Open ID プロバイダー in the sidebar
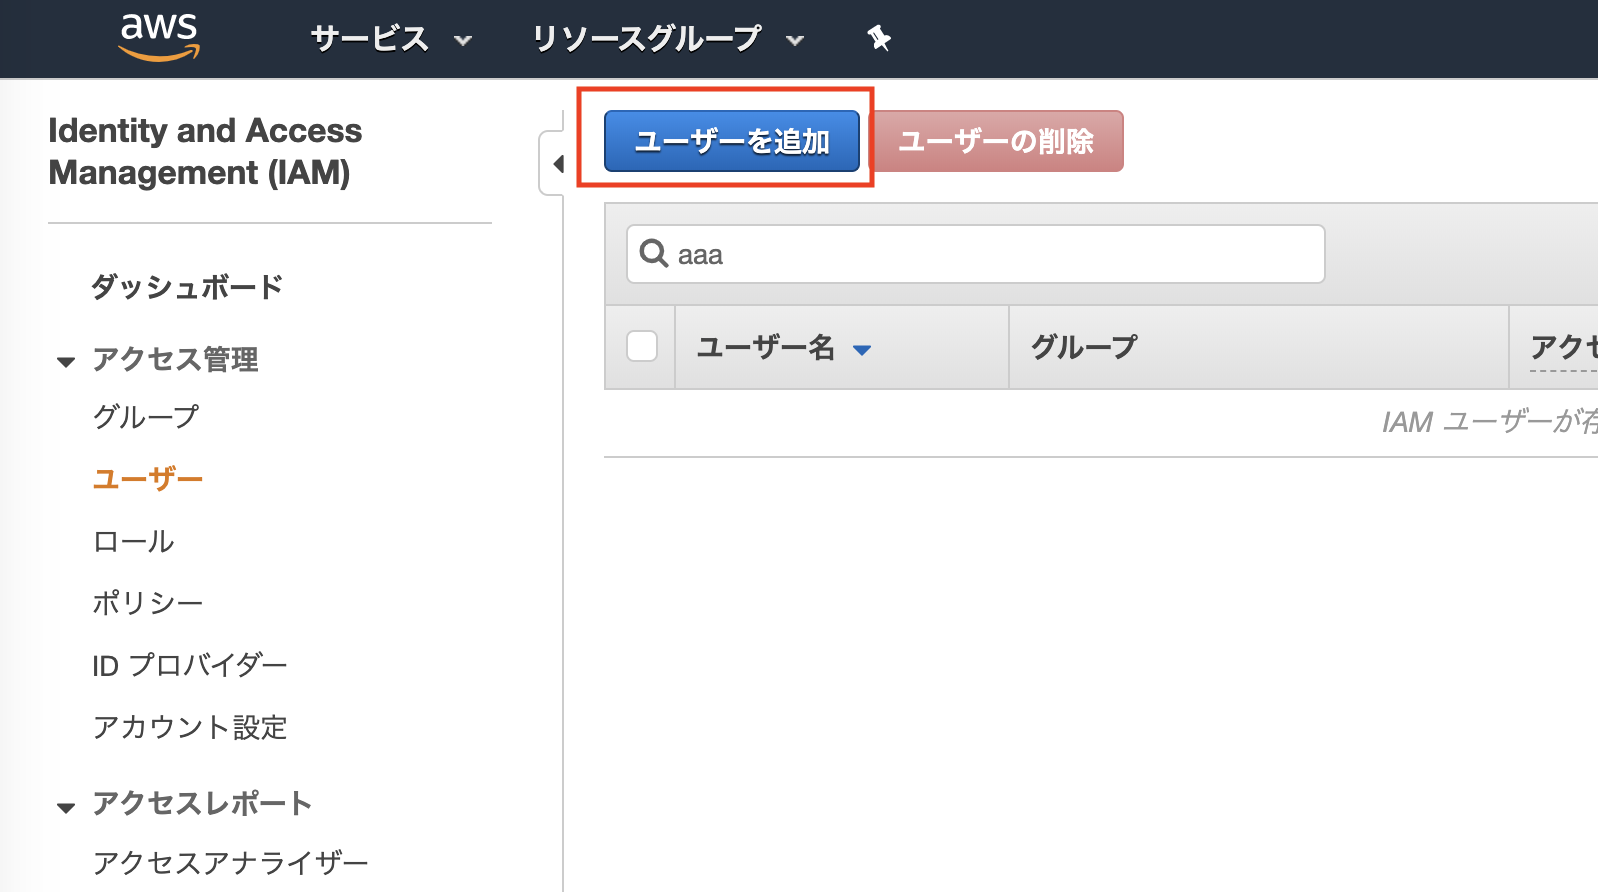This screenshot has width=1598, height=892. pos(190,665)
